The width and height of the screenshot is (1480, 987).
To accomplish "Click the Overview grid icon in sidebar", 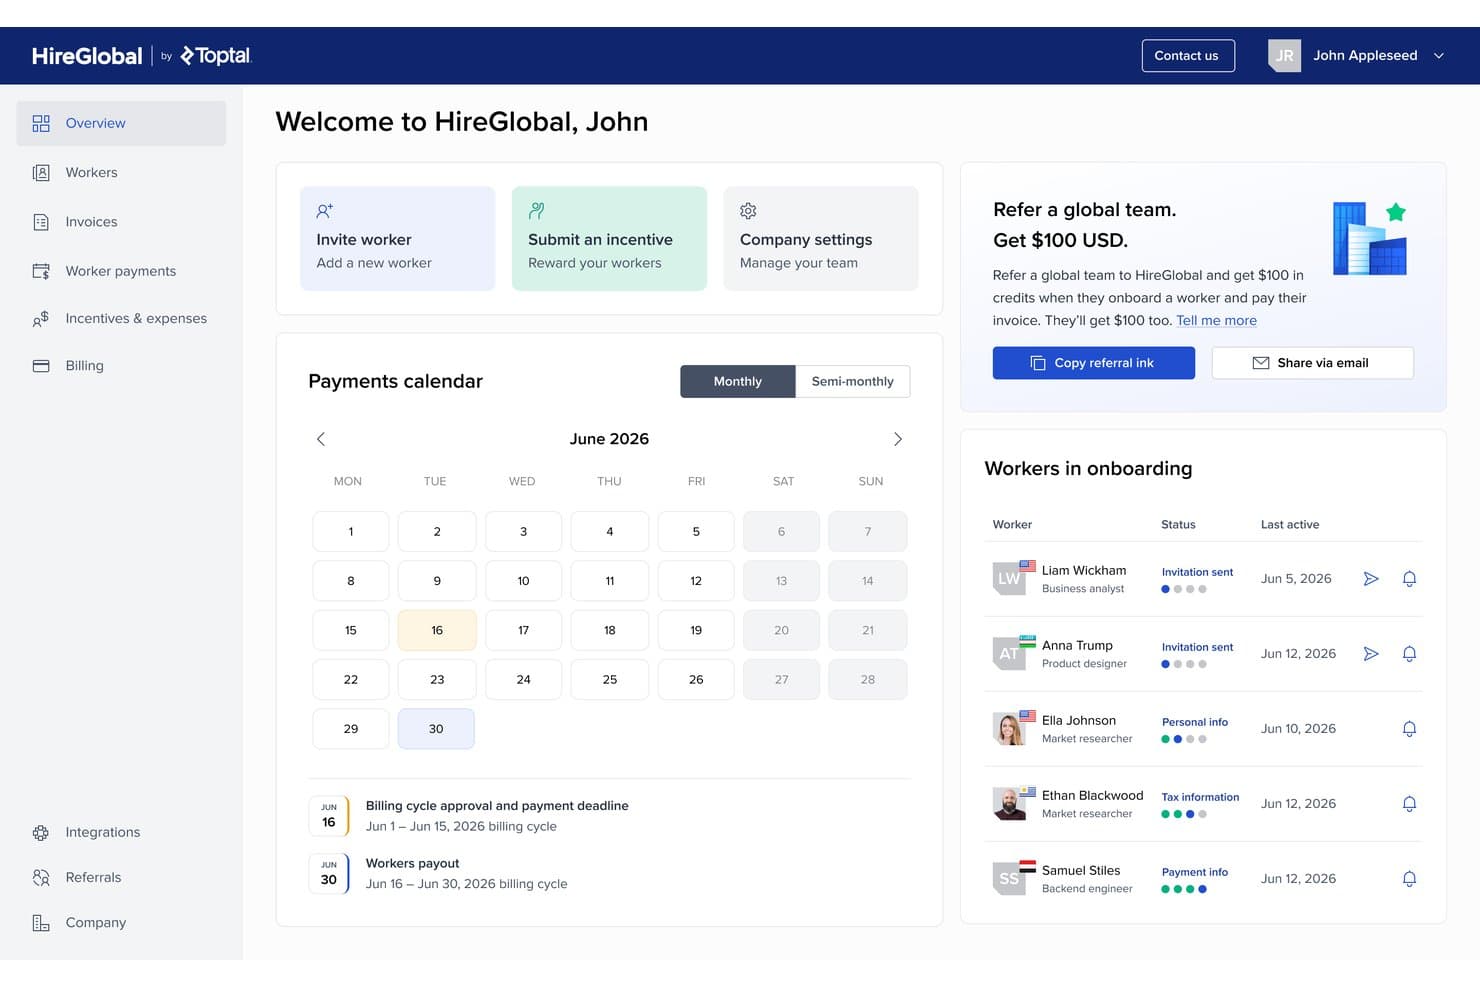I will tap(41, 123).
